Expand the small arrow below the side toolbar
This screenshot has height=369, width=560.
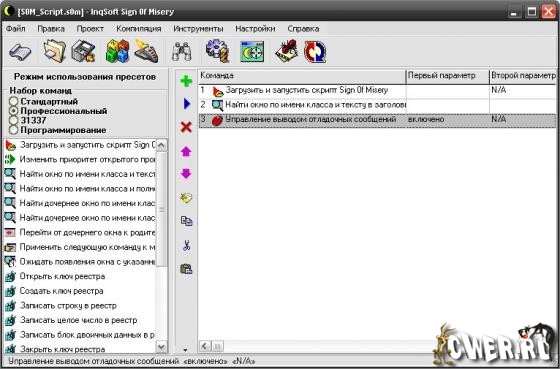pyautogui.click(x=185, y=350)
